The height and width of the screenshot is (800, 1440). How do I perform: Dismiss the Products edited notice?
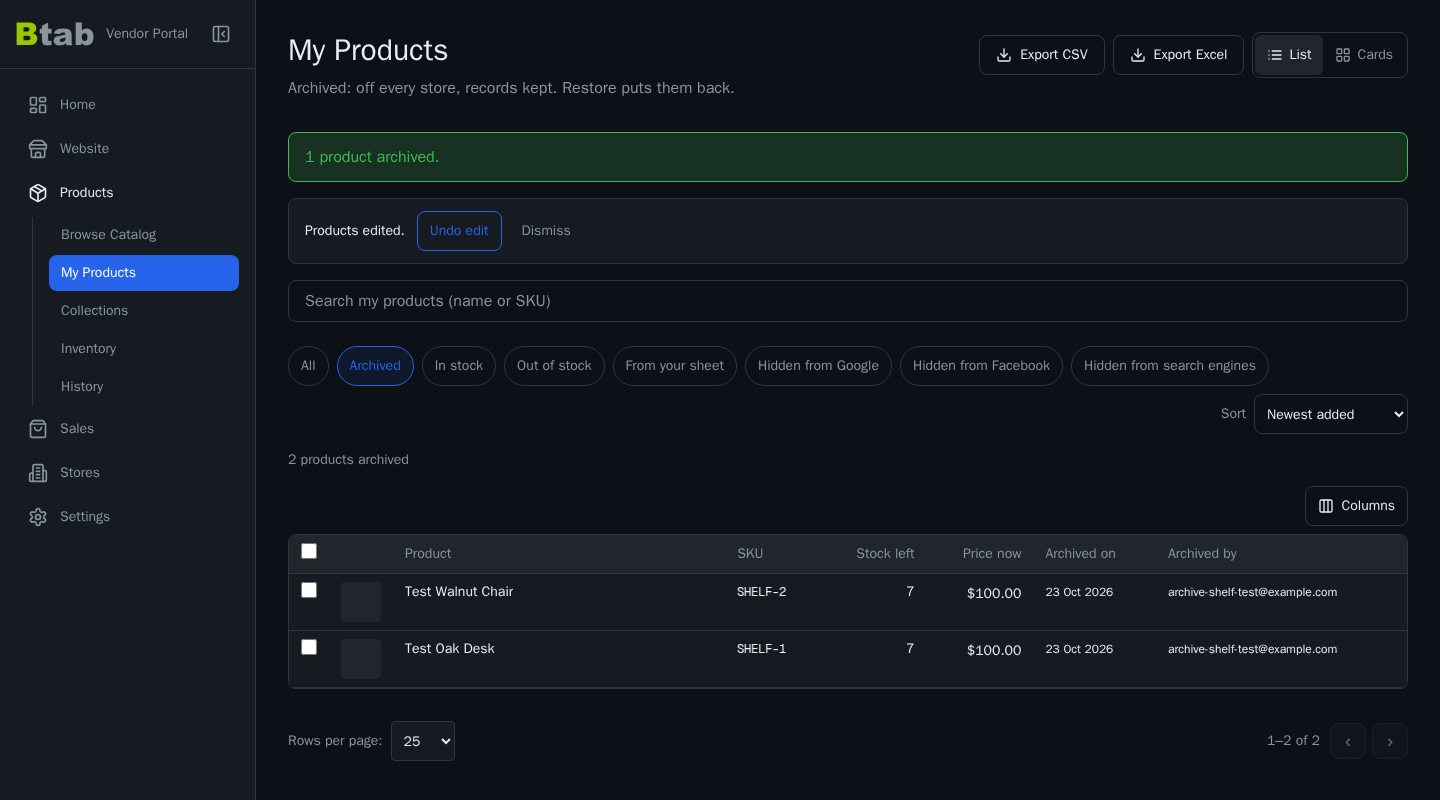tap(546, 231)
